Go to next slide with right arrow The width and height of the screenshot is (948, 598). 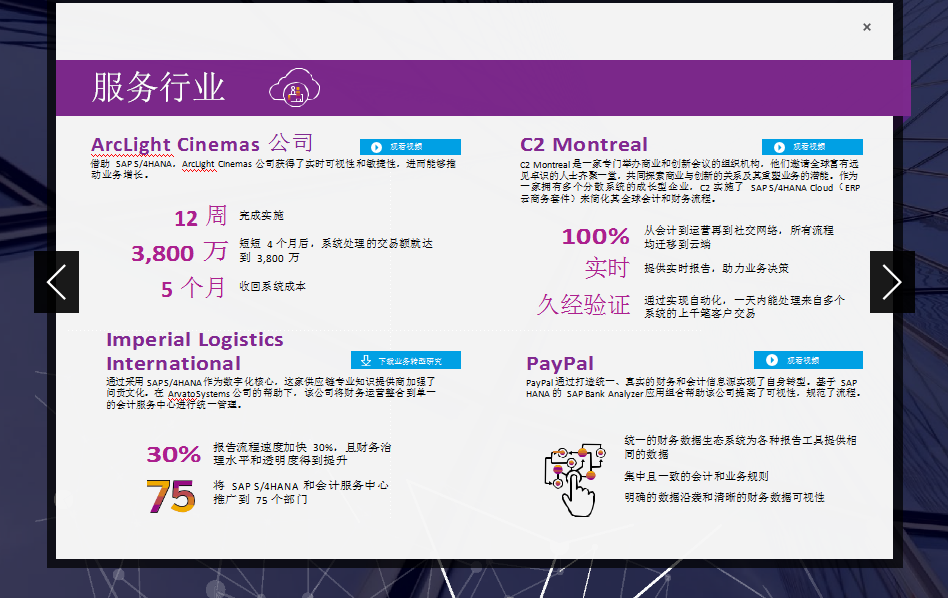tap(892, 282)
